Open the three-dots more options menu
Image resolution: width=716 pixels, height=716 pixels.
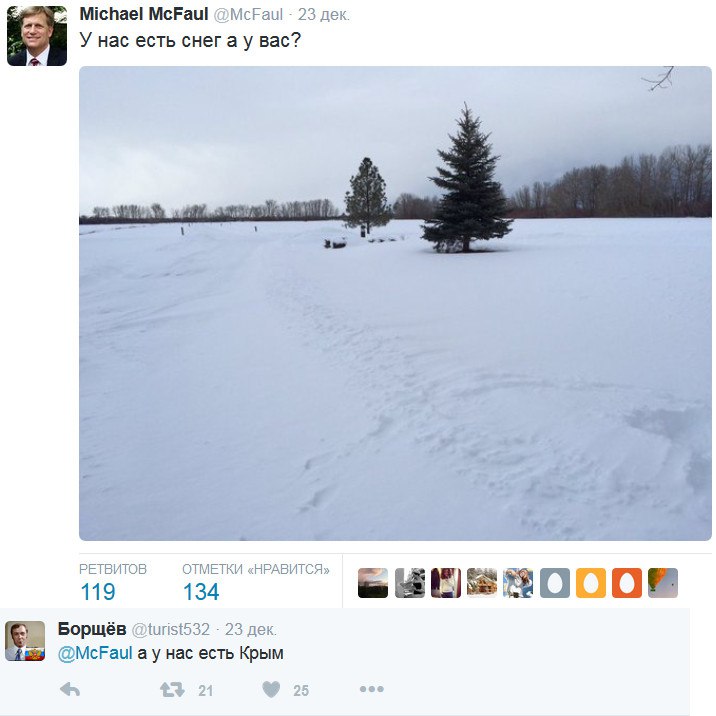pyautogui.click(x=371, y=689)
